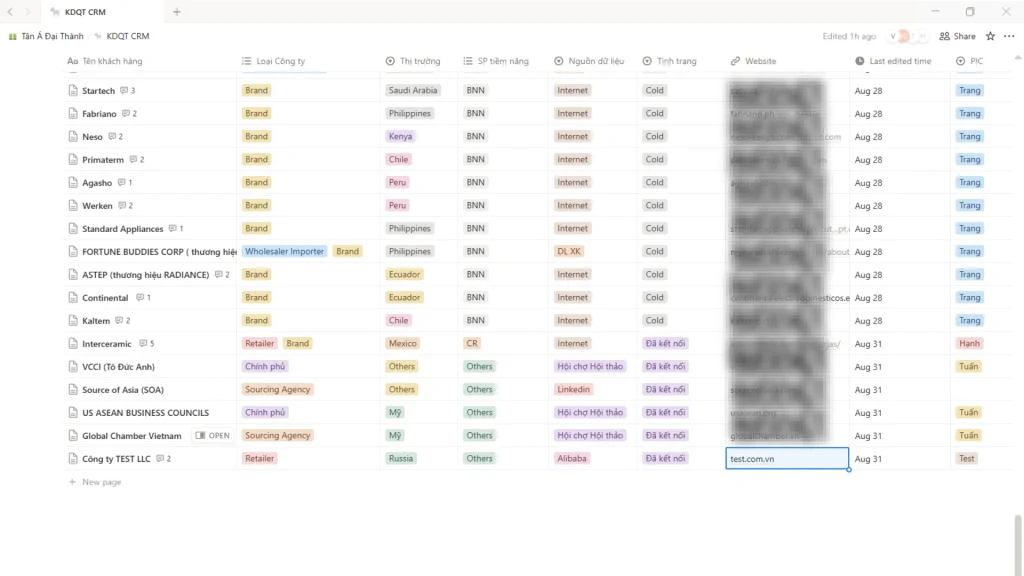The height and width of the screenshot is (576, 1024).
Task: Click US ASEAN BUSINESS COUNCILS page icon
Action: tap(73, 412)
